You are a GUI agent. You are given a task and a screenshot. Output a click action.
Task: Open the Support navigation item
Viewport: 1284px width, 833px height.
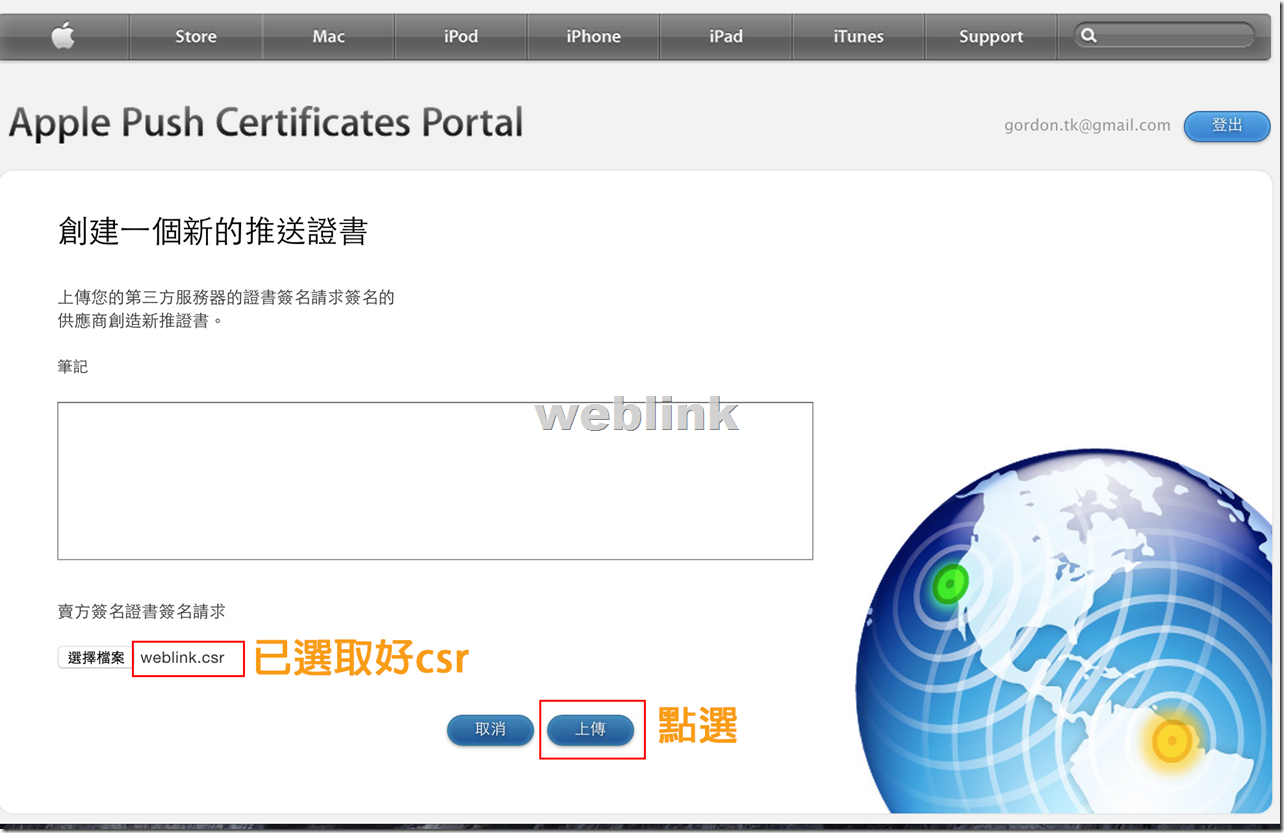991,36
